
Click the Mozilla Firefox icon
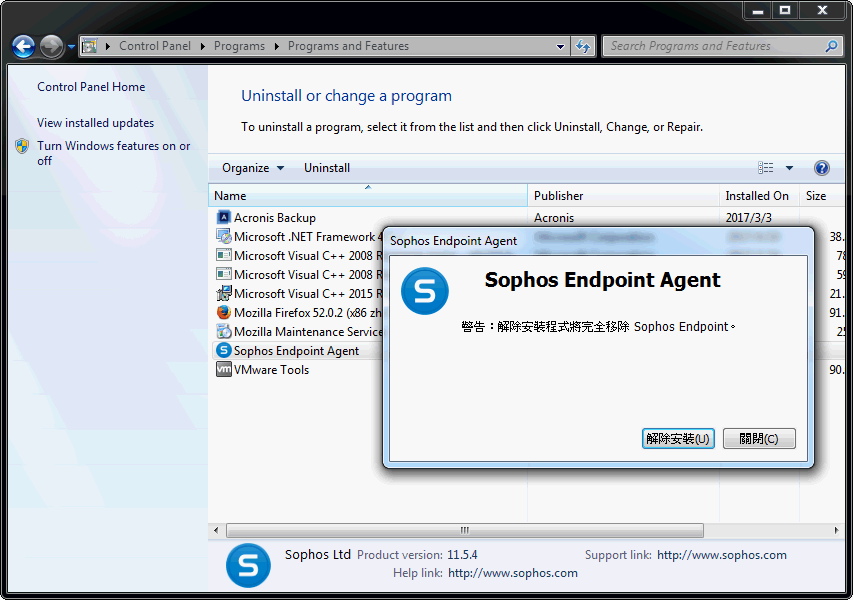[x=223, y=312]
